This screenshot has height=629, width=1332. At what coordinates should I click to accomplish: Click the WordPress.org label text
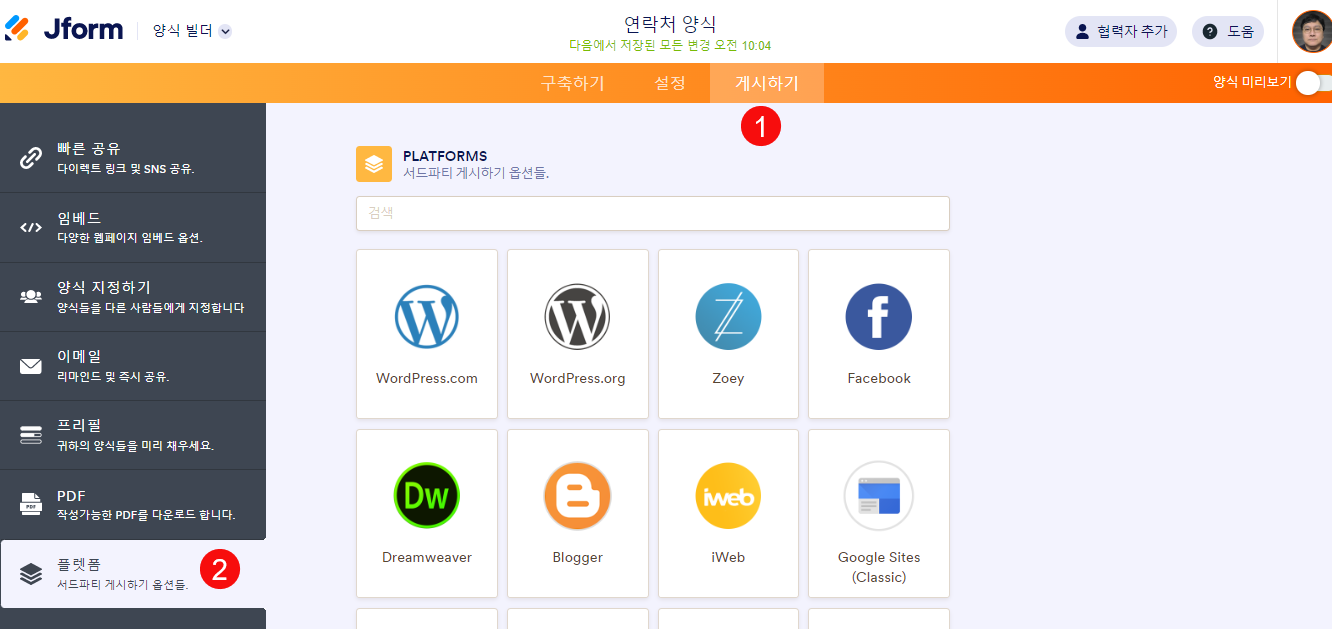pos(577,379)
